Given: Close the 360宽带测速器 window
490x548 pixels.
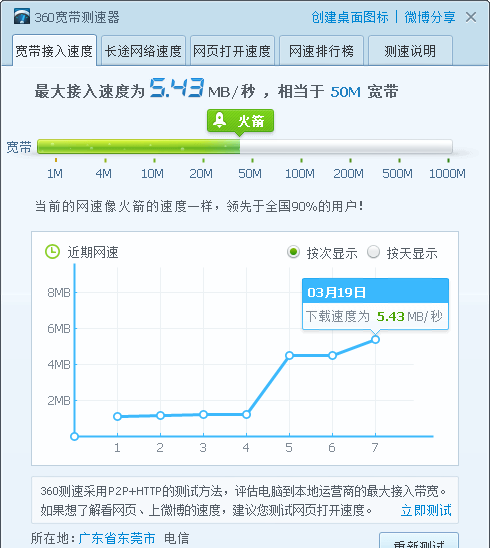Looking at the screenshot, I should (471, 17).
